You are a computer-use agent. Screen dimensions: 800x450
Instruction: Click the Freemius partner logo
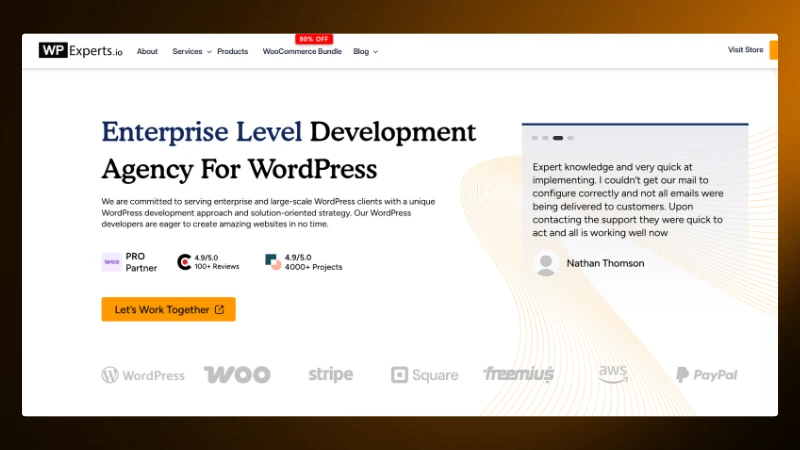point(519,374)
